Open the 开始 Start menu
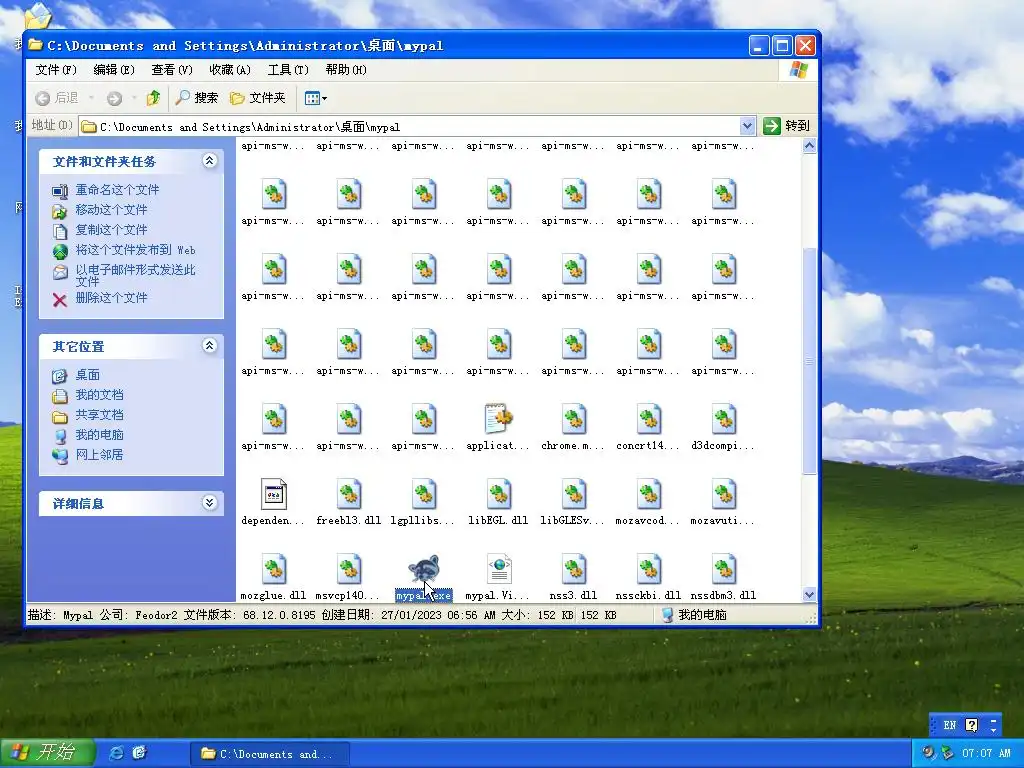 (x=47, y=753)
